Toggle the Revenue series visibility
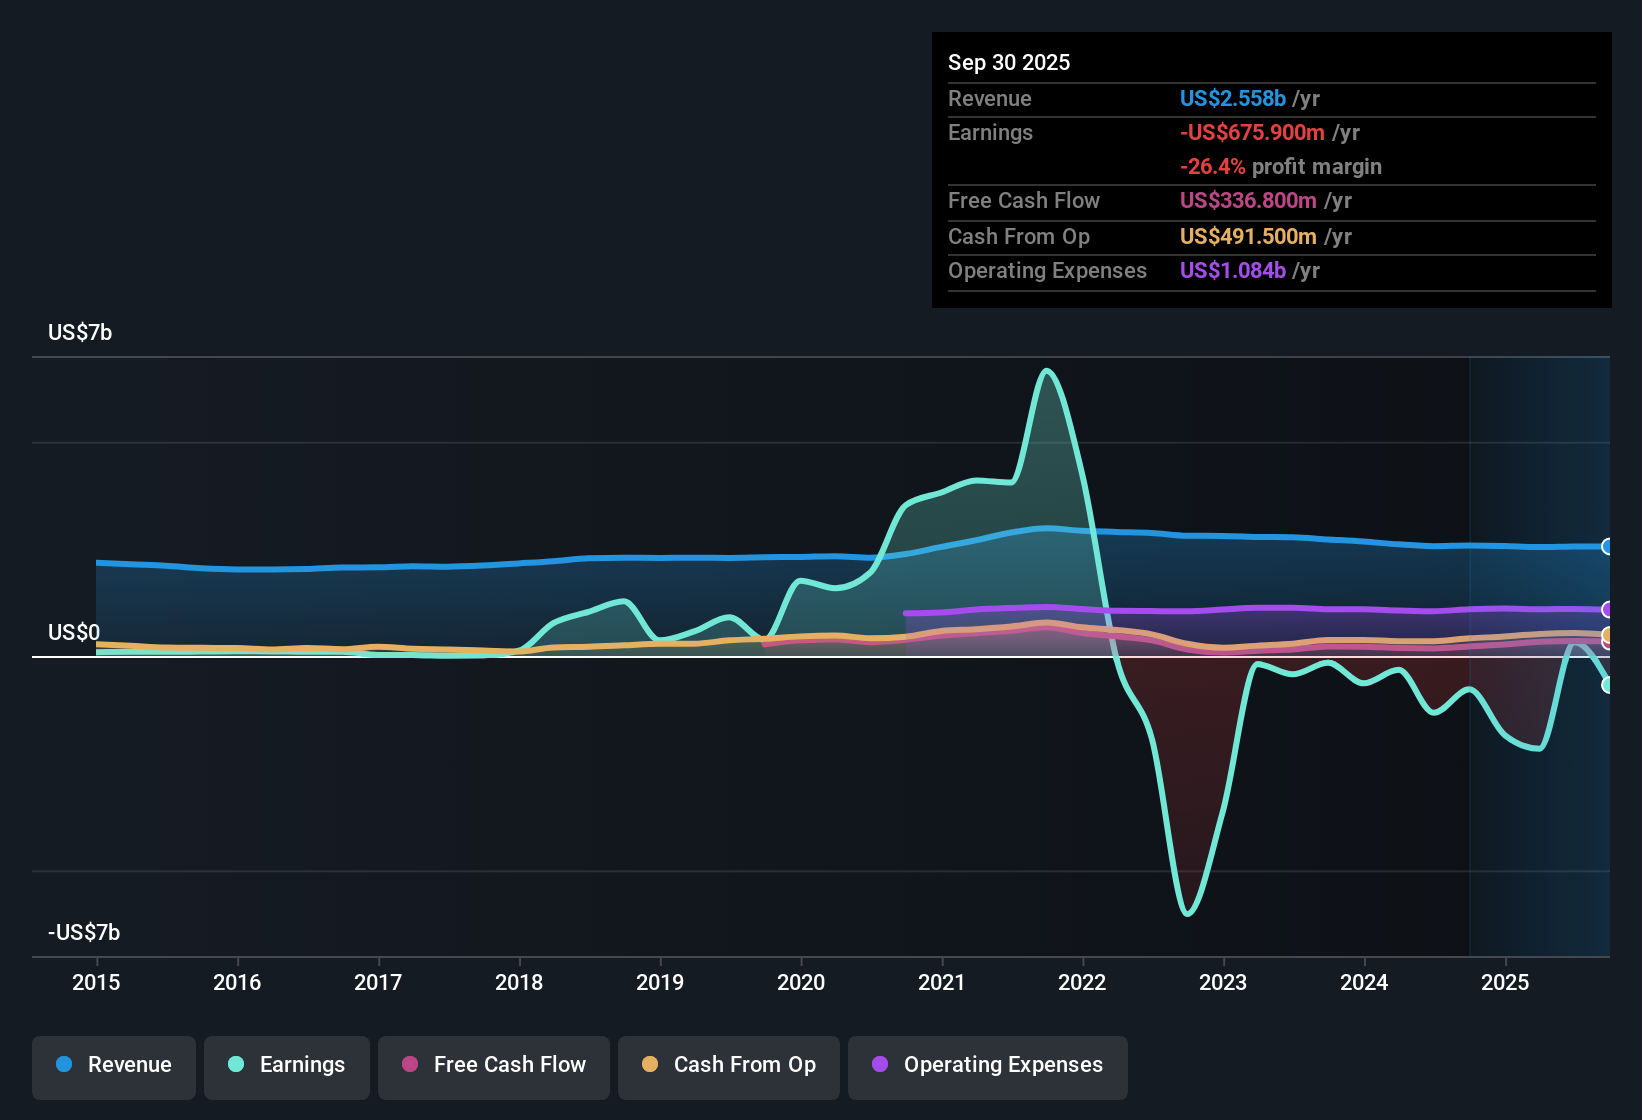This screenshot has height=1120, width=1642. [x=113, y=1065]
